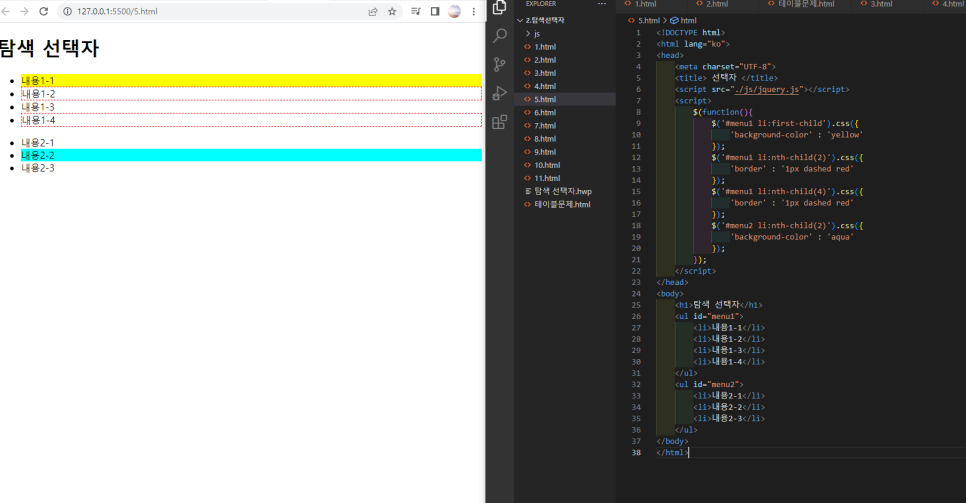Switch to 테이블문제.html editor tab
966x503 pixels.
[x=805, y=4]
